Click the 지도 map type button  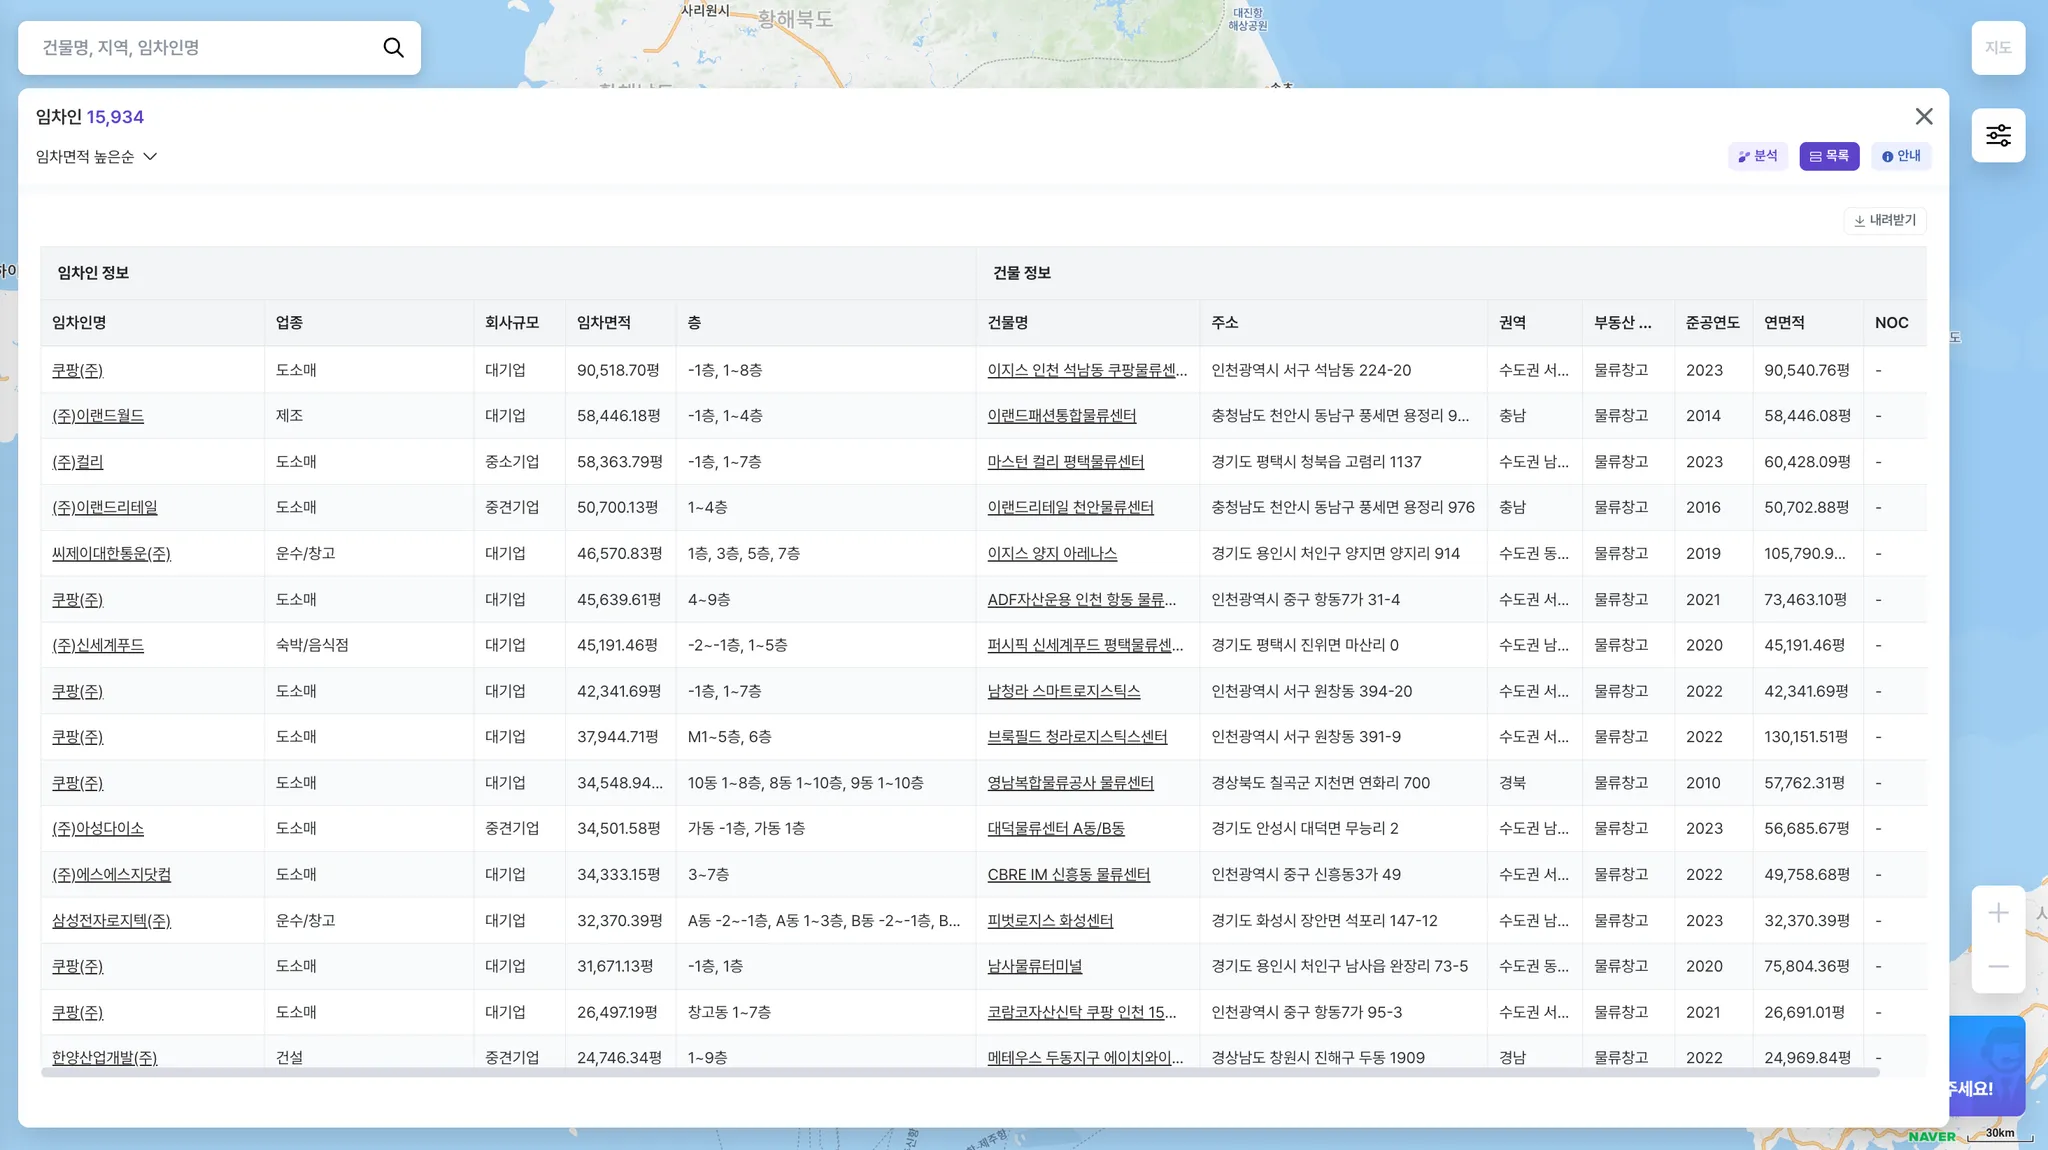pyautogui.click(x=1997, y=48)
